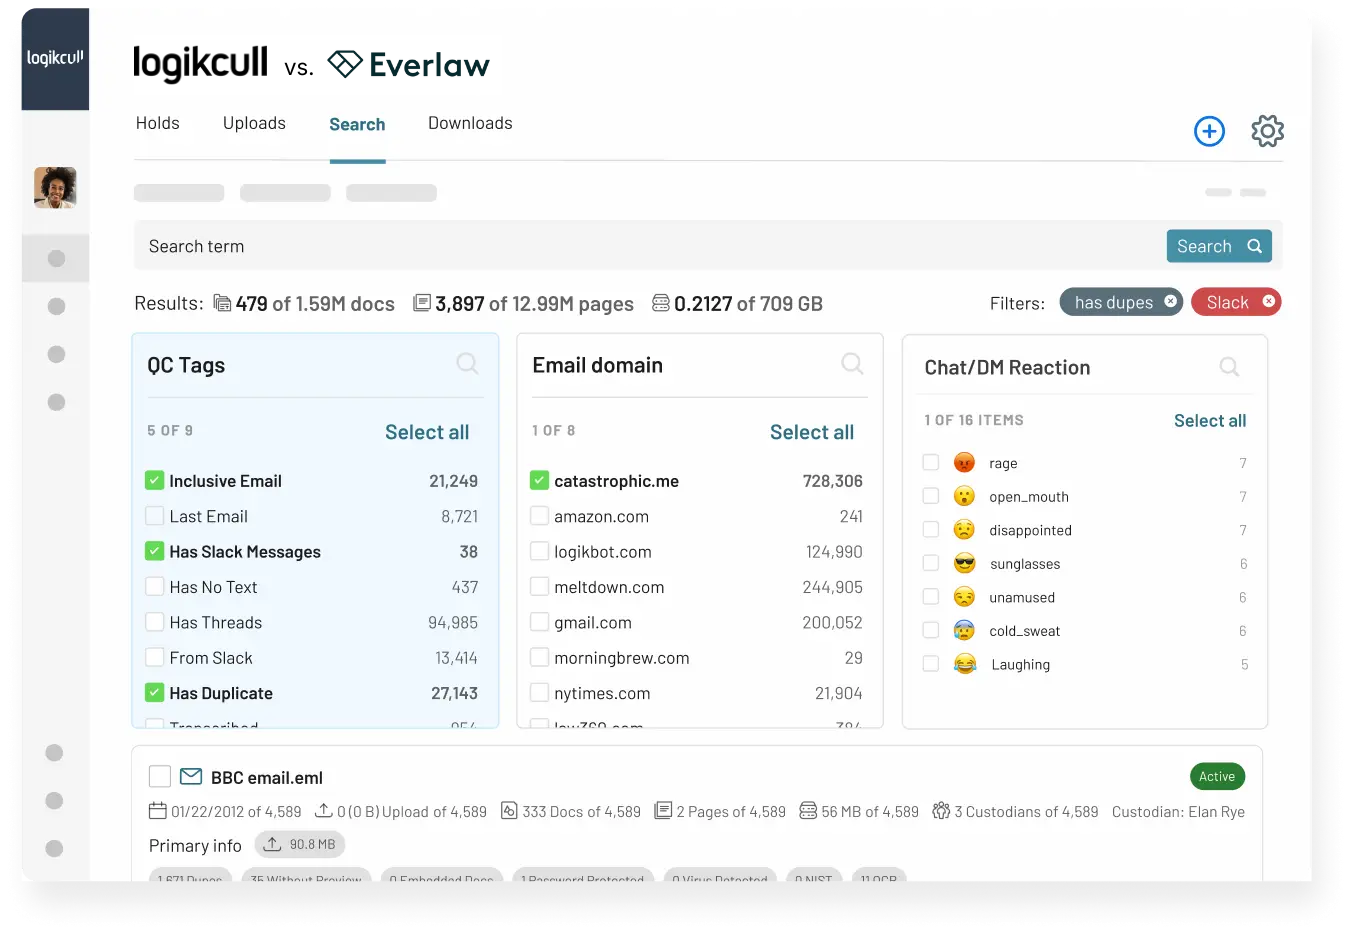Uncheck the Inclusive Email tag
The image size is (1351, 934).
[x=154, y=480]
